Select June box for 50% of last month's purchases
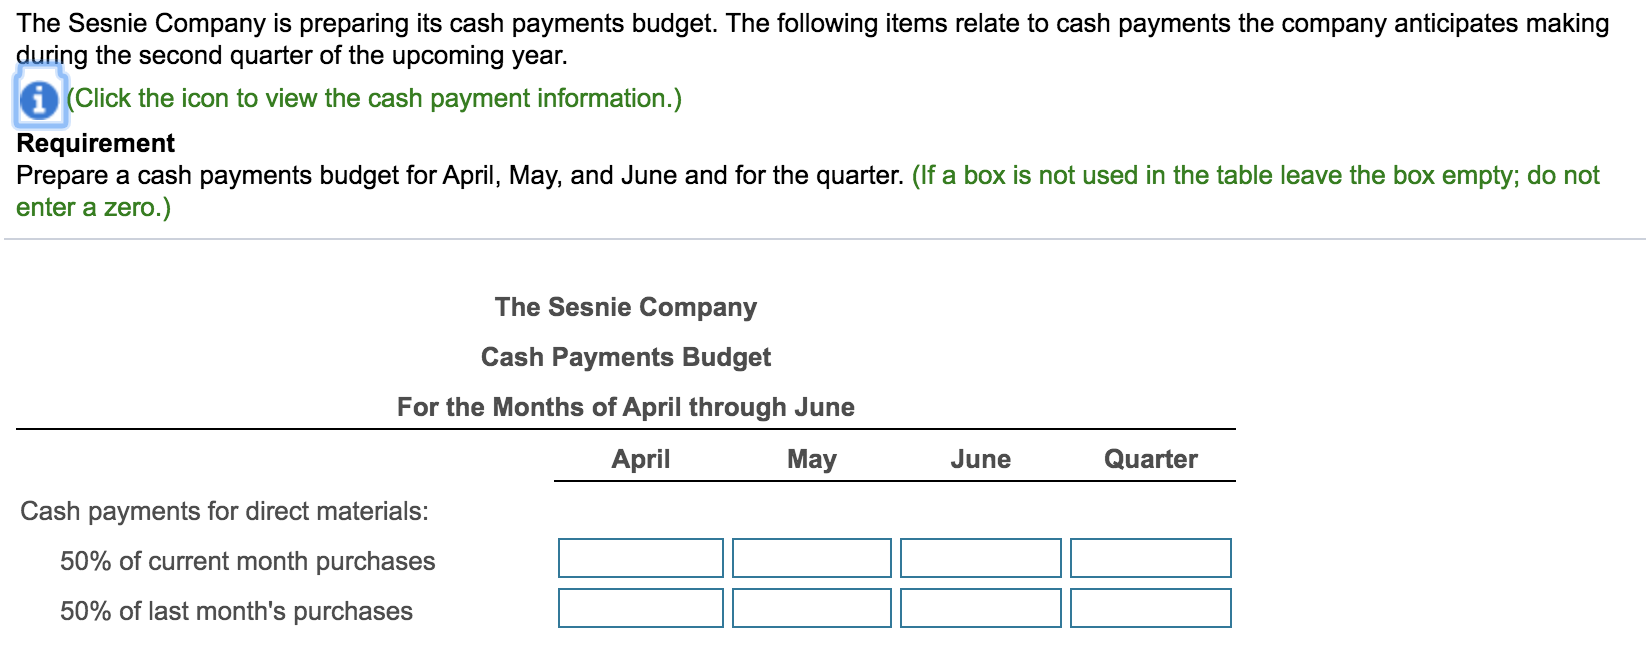Image resolution: width=1646 pixels, height=654 pixels. pos(981,608)
